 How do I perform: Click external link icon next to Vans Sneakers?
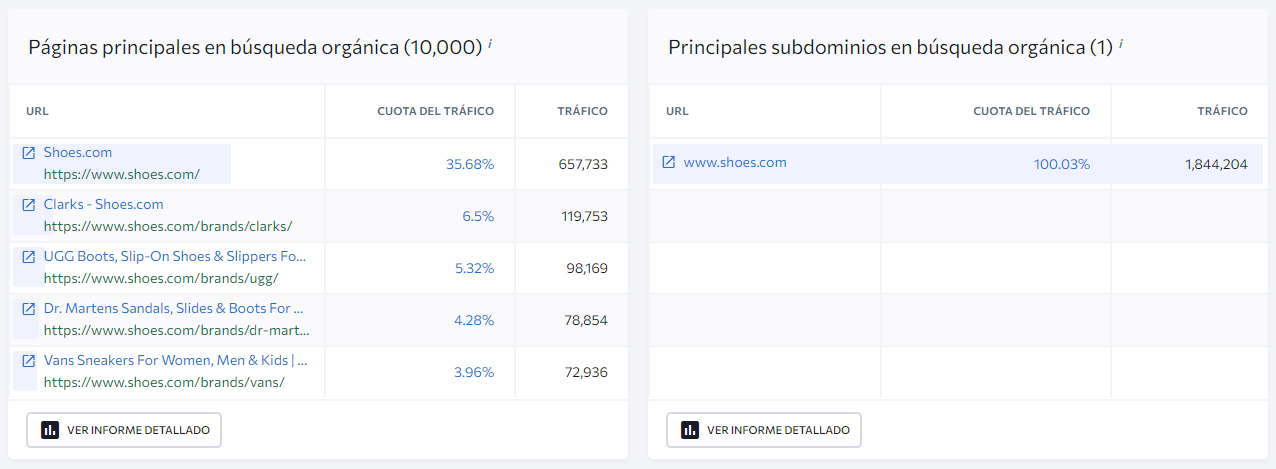pyautogui.click(x=28, y=361)
